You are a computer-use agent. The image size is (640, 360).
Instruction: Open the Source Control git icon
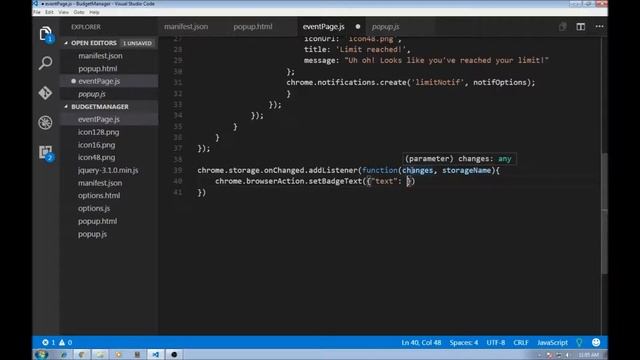click(46, 93)
